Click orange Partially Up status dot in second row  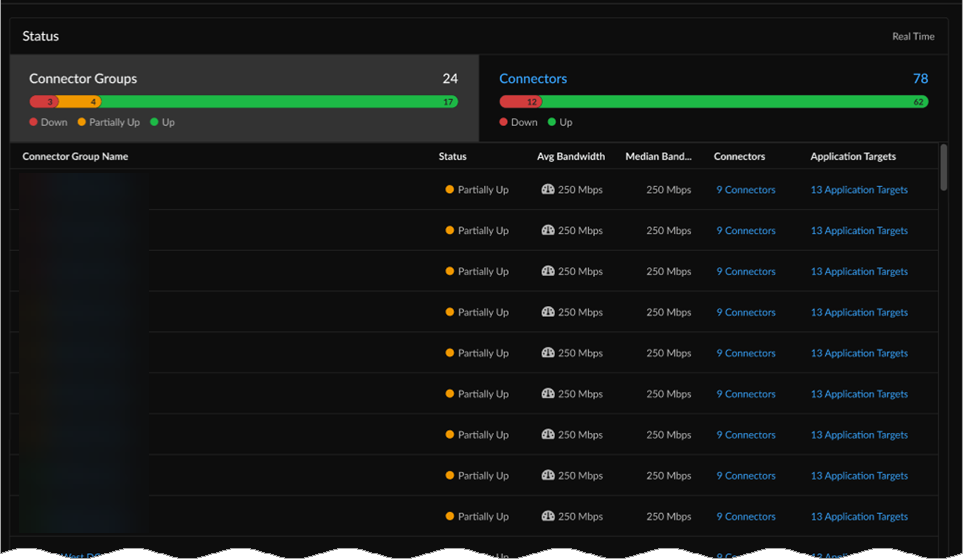coord(450,231)
